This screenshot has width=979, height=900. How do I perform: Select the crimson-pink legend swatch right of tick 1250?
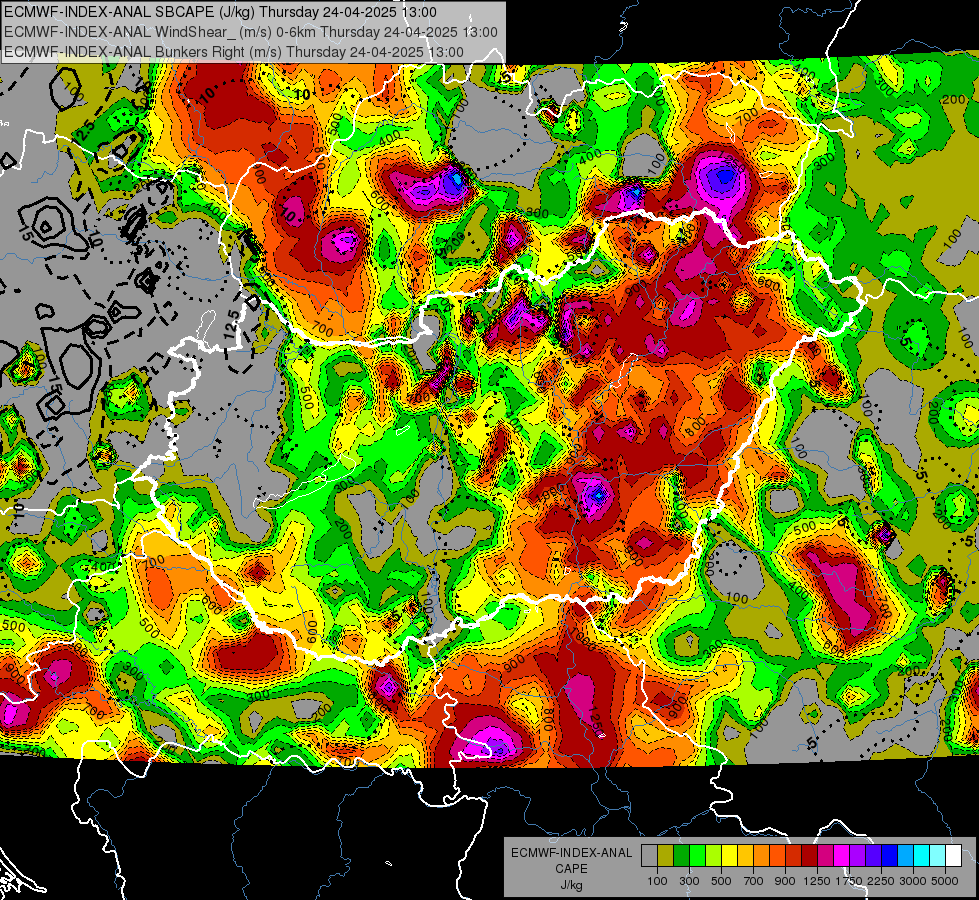click(x=825, y=856)
